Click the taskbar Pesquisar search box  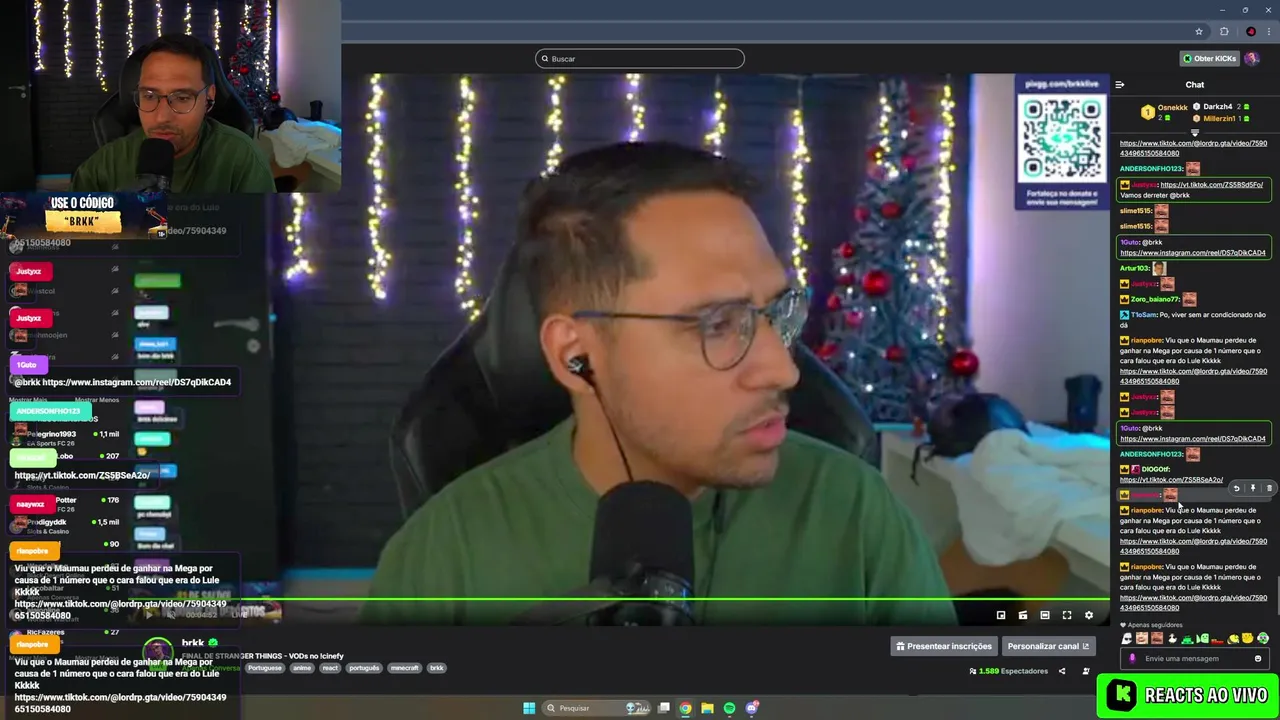click(x=596, y=708)
